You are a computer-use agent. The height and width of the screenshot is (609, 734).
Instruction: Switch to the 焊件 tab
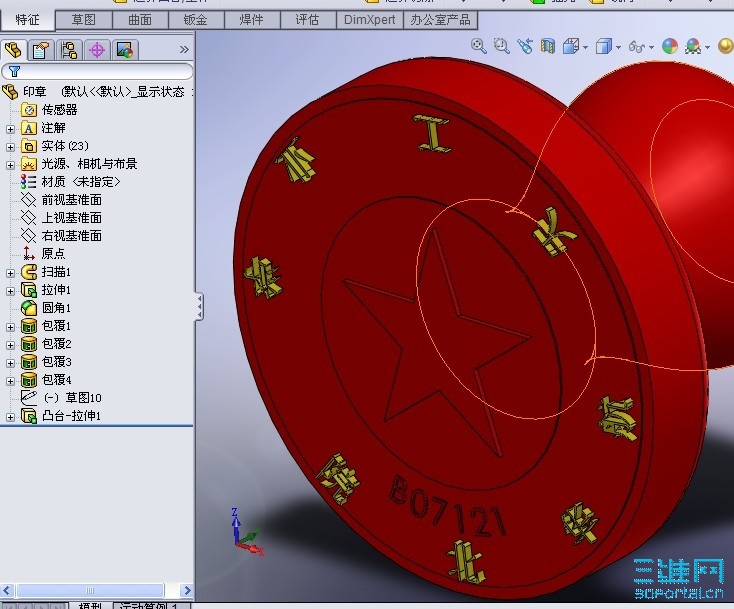pos(252,20)
